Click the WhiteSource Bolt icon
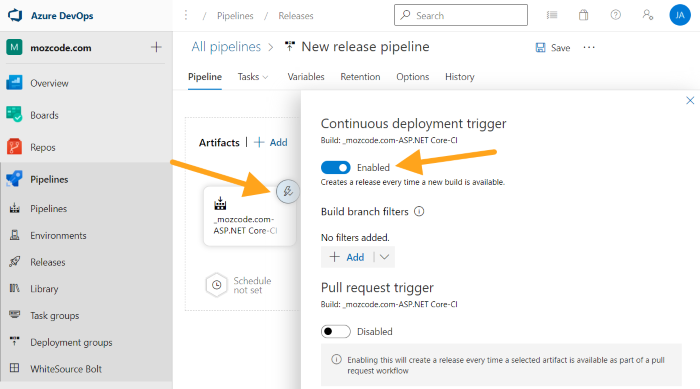Viewport: 700px width, 389px height. (15, 368)
